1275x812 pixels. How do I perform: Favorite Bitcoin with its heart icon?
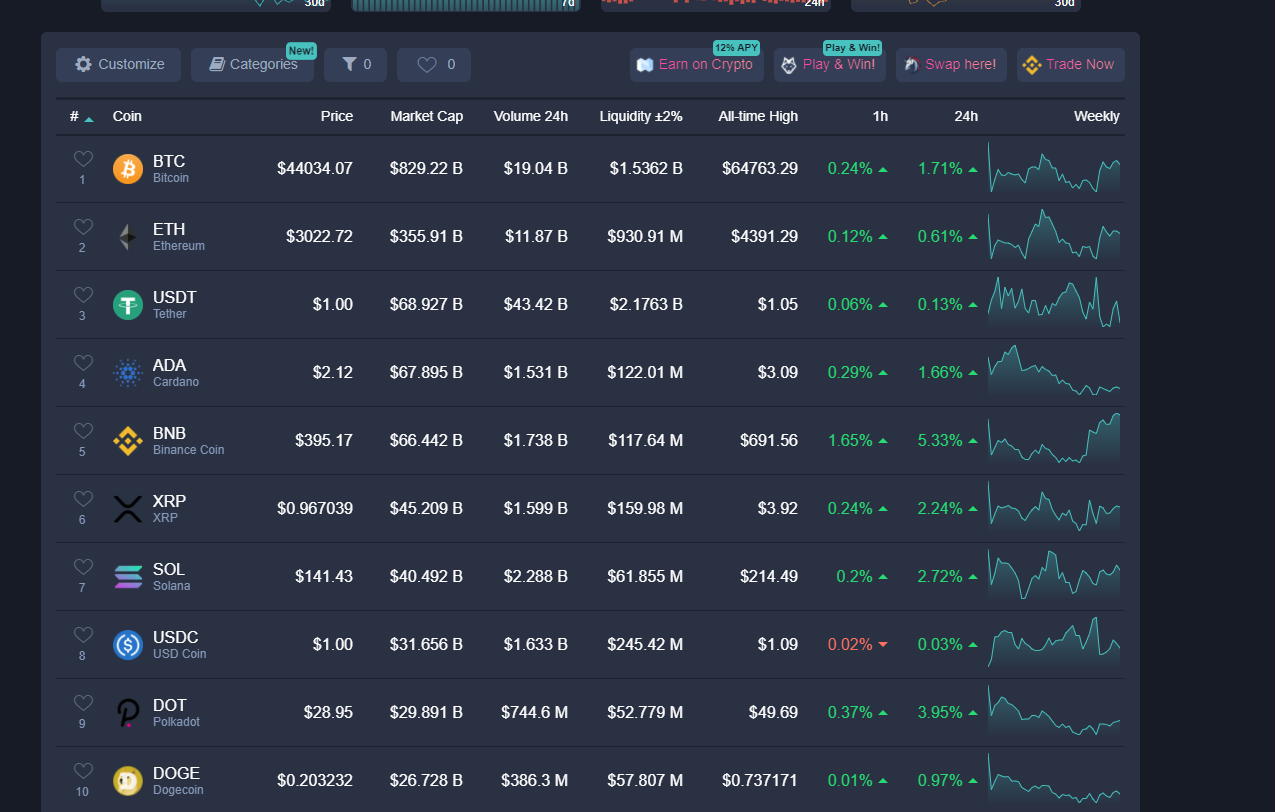click(83, 159)
